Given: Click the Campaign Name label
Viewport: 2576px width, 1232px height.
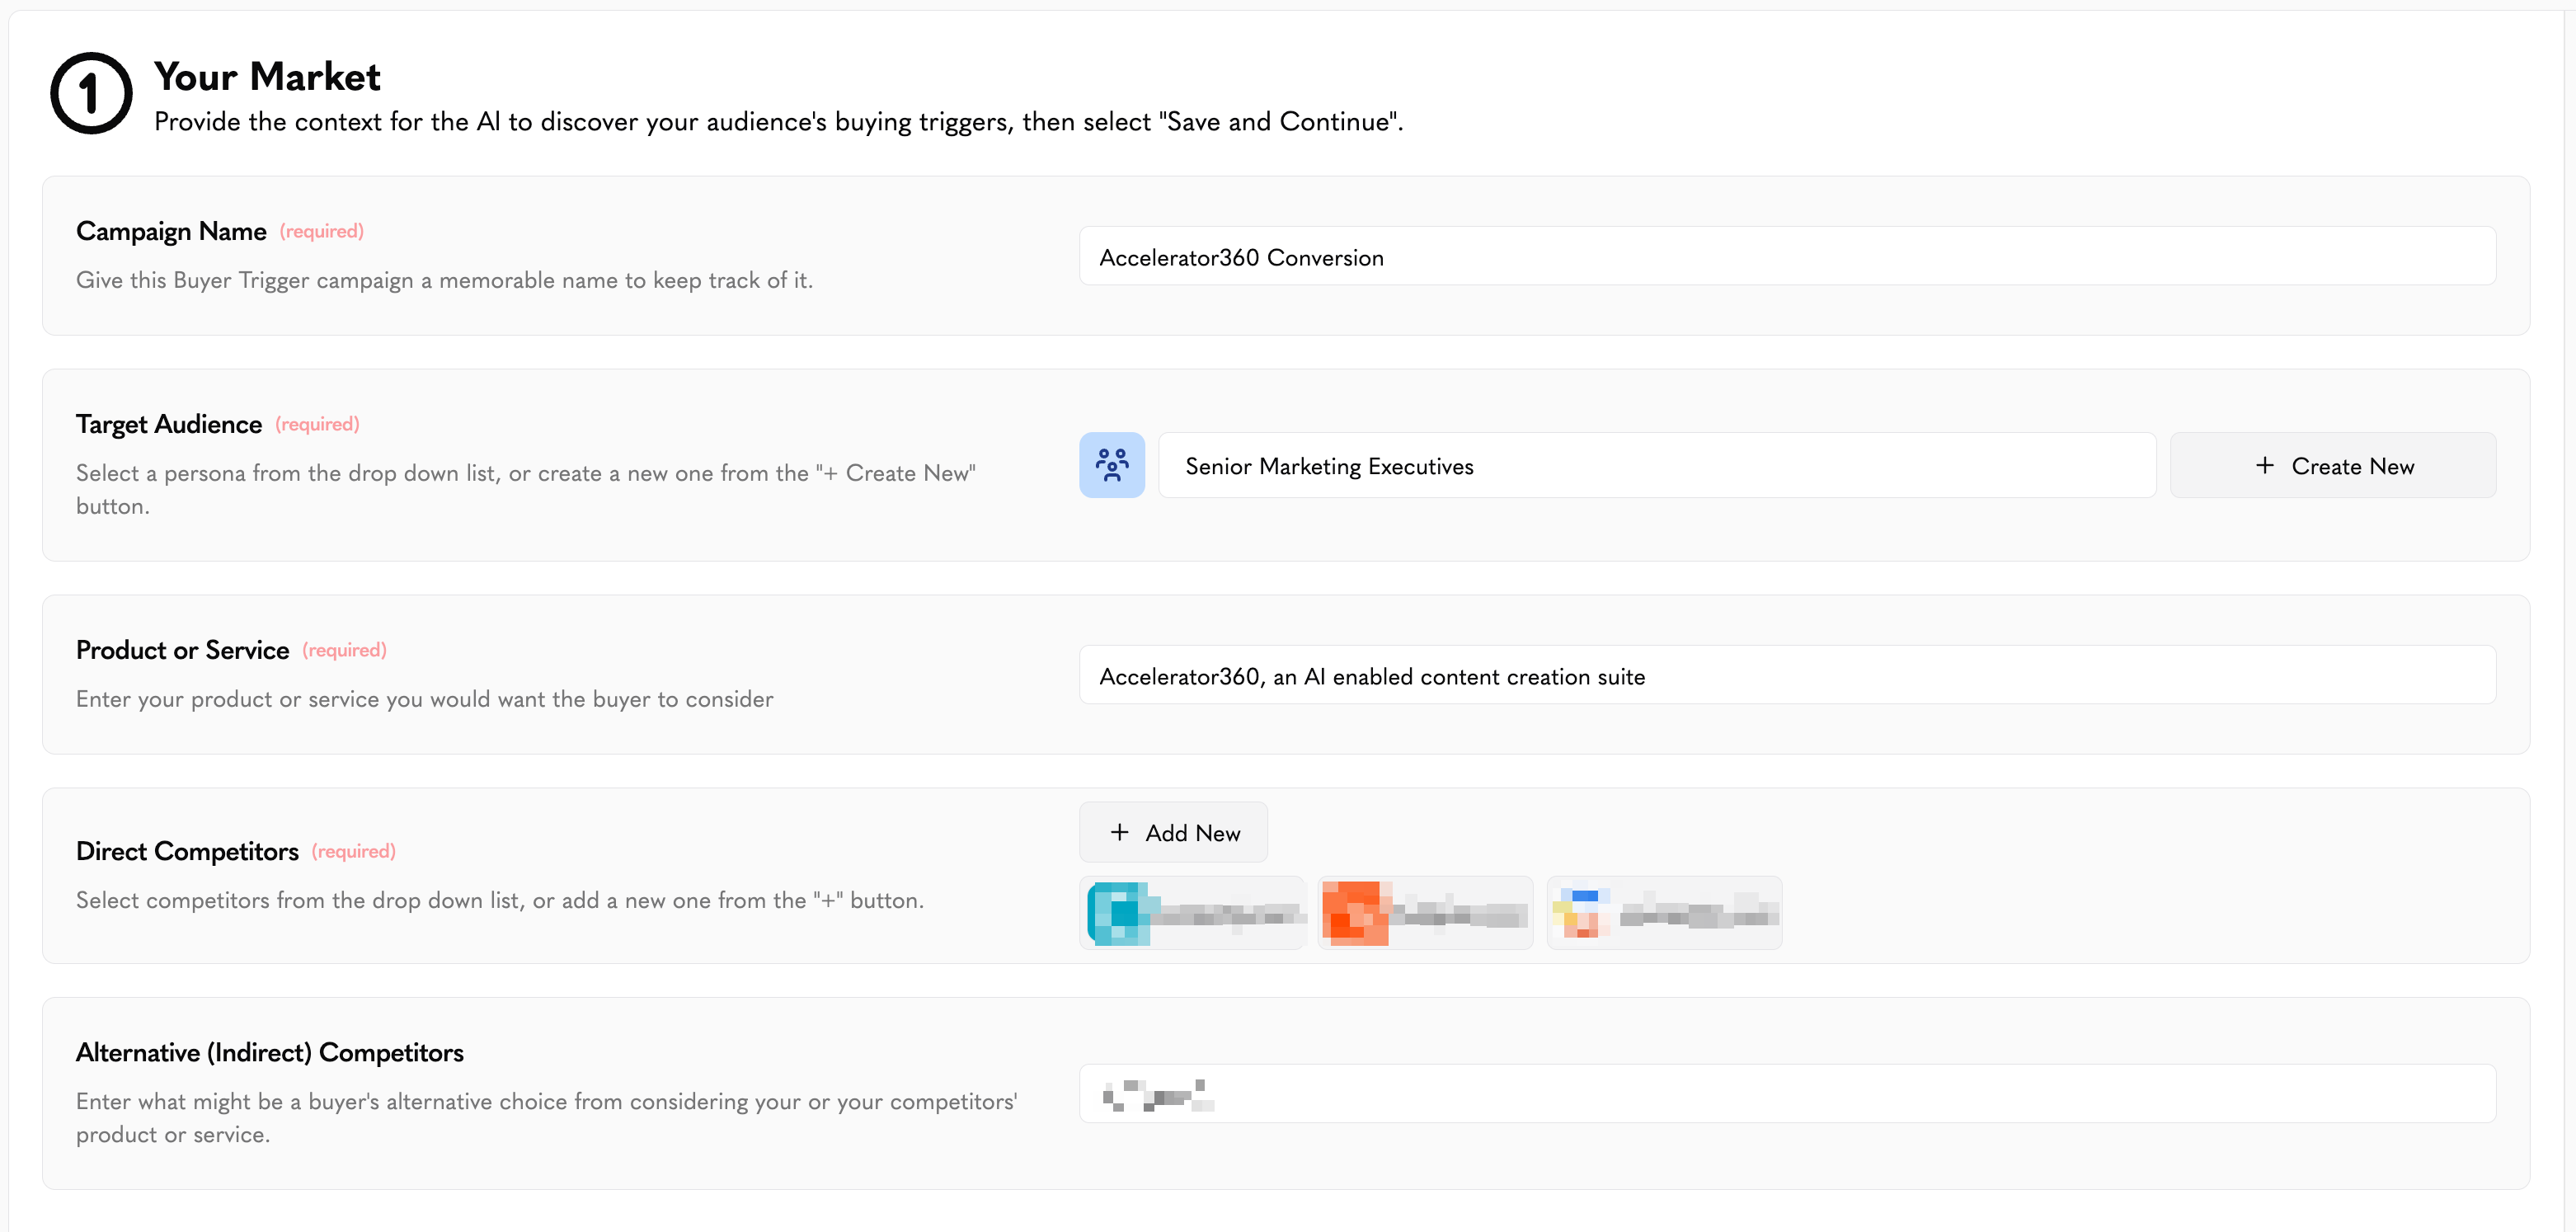Looking at the screenshot, I should pyautogui.click(x=171, y=231).
